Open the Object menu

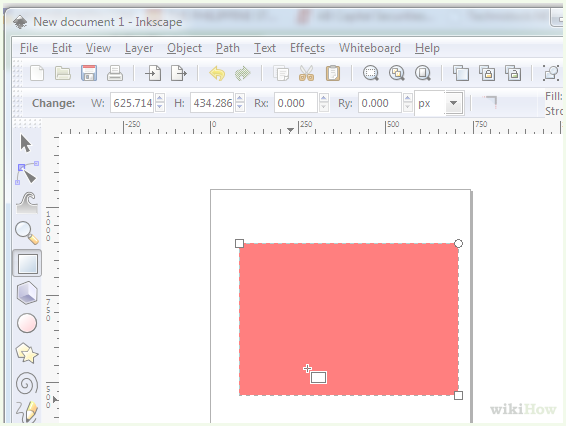(184, 49)
